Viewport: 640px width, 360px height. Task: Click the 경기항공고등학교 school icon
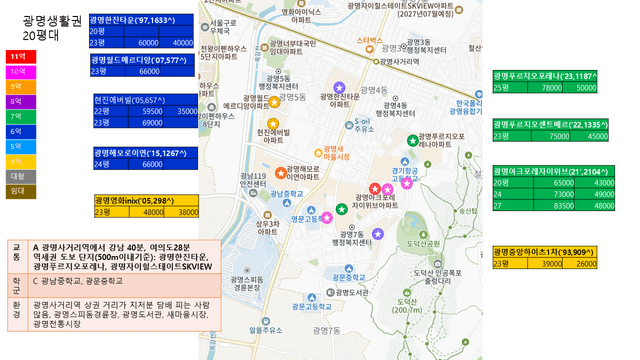click(x=404, y=162)
